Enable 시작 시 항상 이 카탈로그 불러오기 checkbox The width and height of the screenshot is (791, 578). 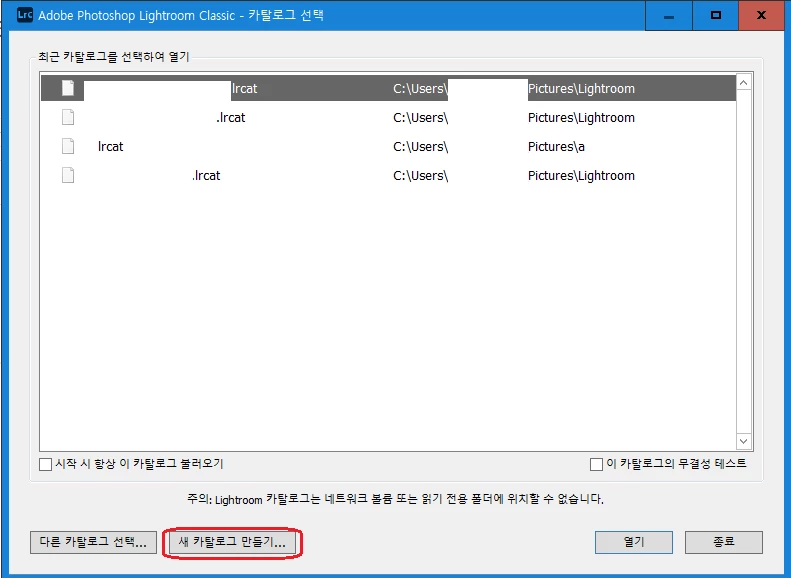[45, 464]
